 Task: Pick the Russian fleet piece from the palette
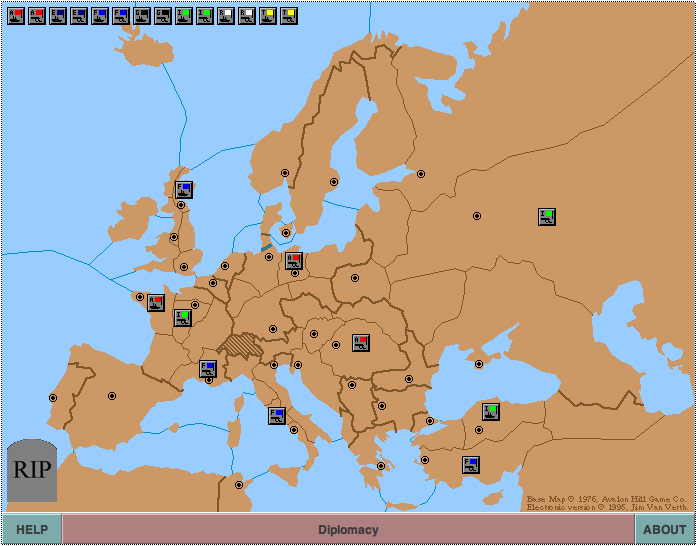click(226, 16)
